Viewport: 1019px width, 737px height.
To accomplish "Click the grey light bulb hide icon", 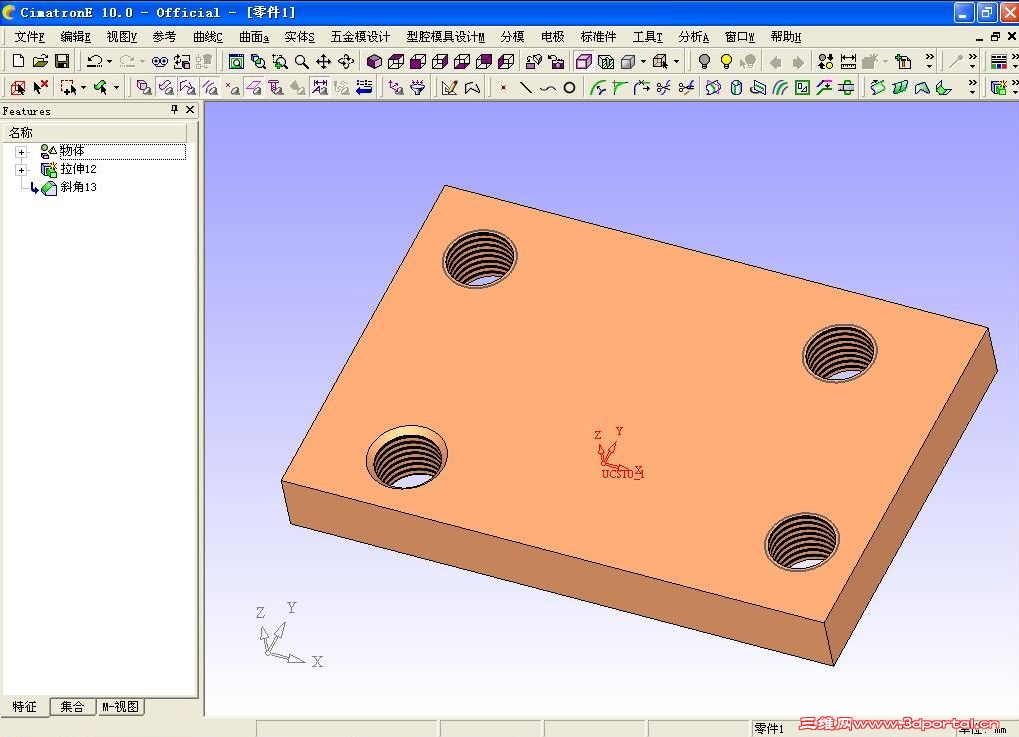I will coord(704,62).
